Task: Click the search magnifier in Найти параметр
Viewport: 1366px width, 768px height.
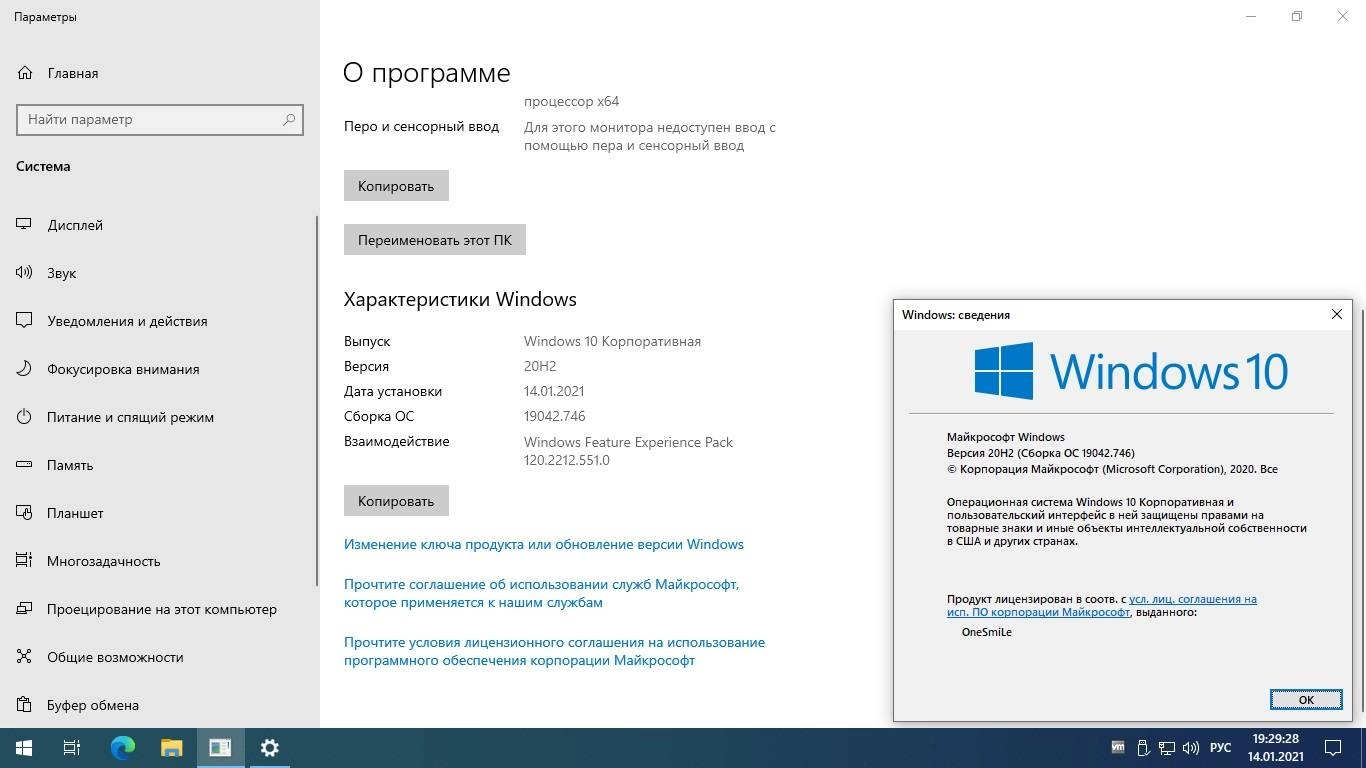Action: [289, 119]
